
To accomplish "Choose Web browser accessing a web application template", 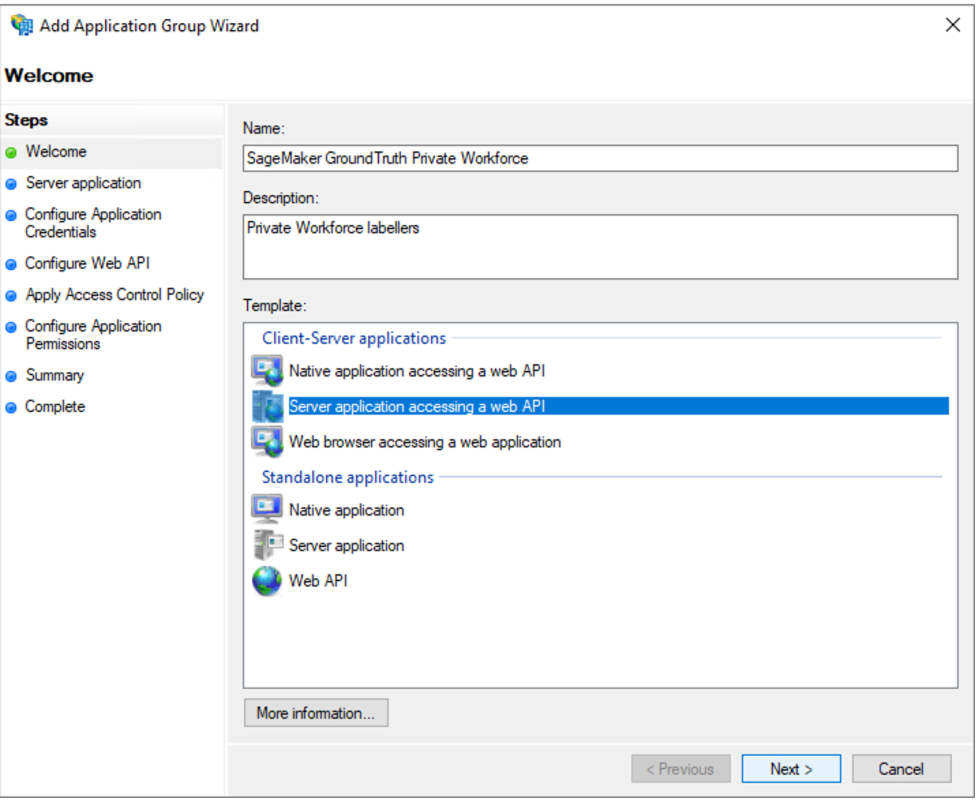I will click(x=424, y=442).
